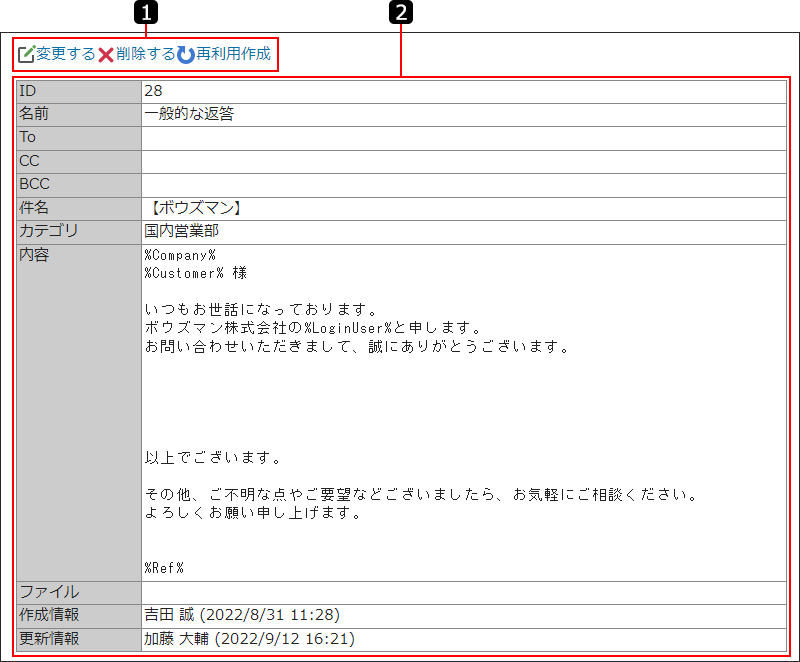Click the update info 加藤 大輔 (2022/9/12 16:21)

(x=249, y=639)
